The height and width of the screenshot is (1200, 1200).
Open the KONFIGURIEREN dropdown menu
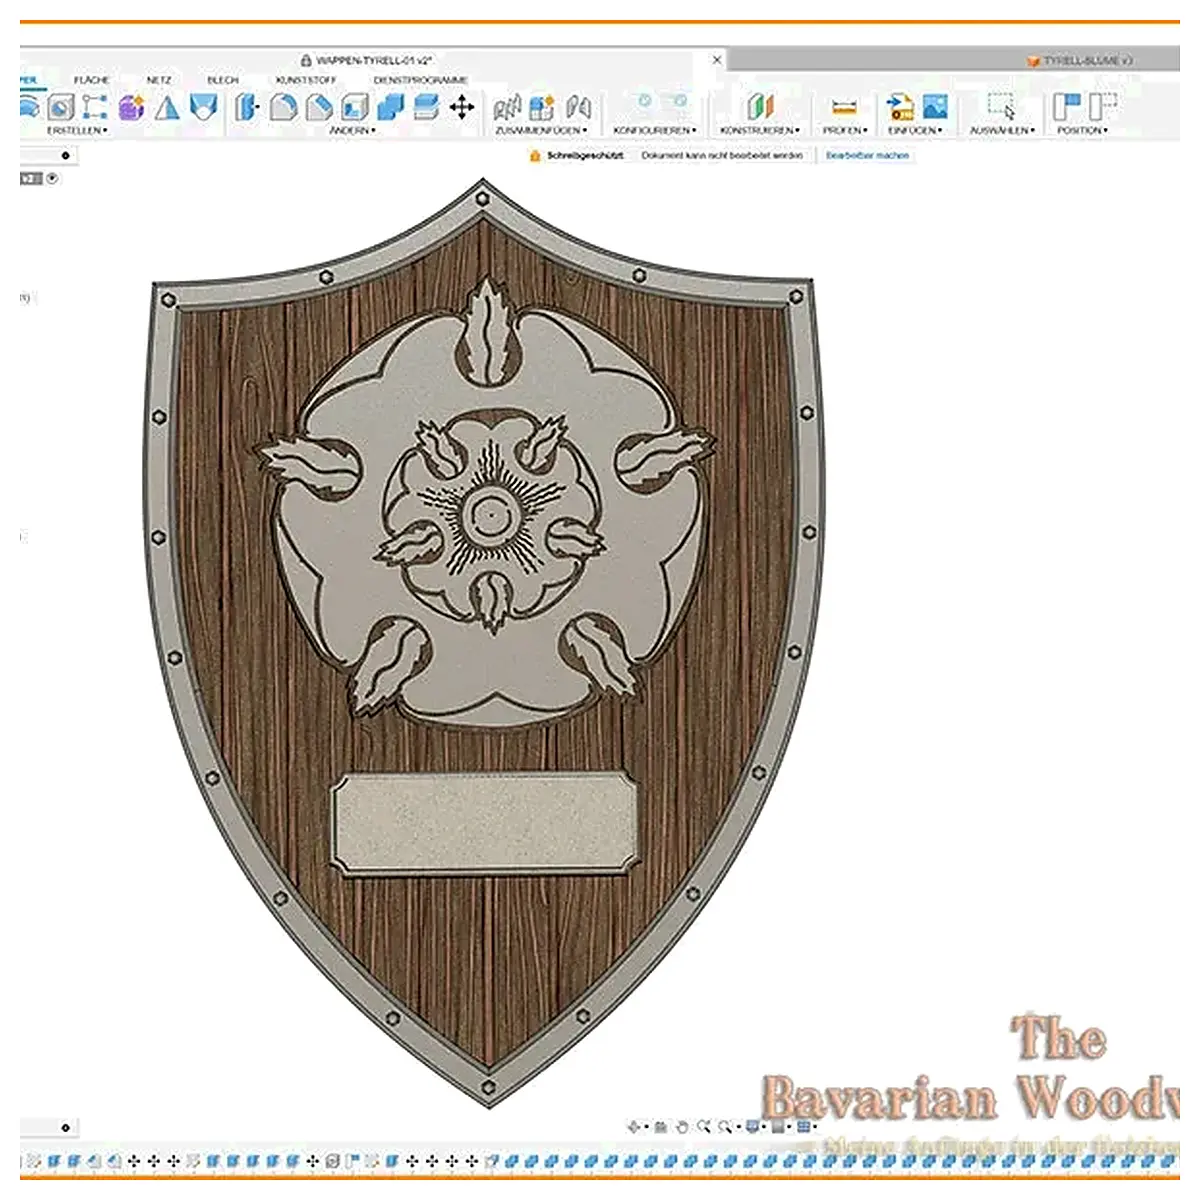655,131
